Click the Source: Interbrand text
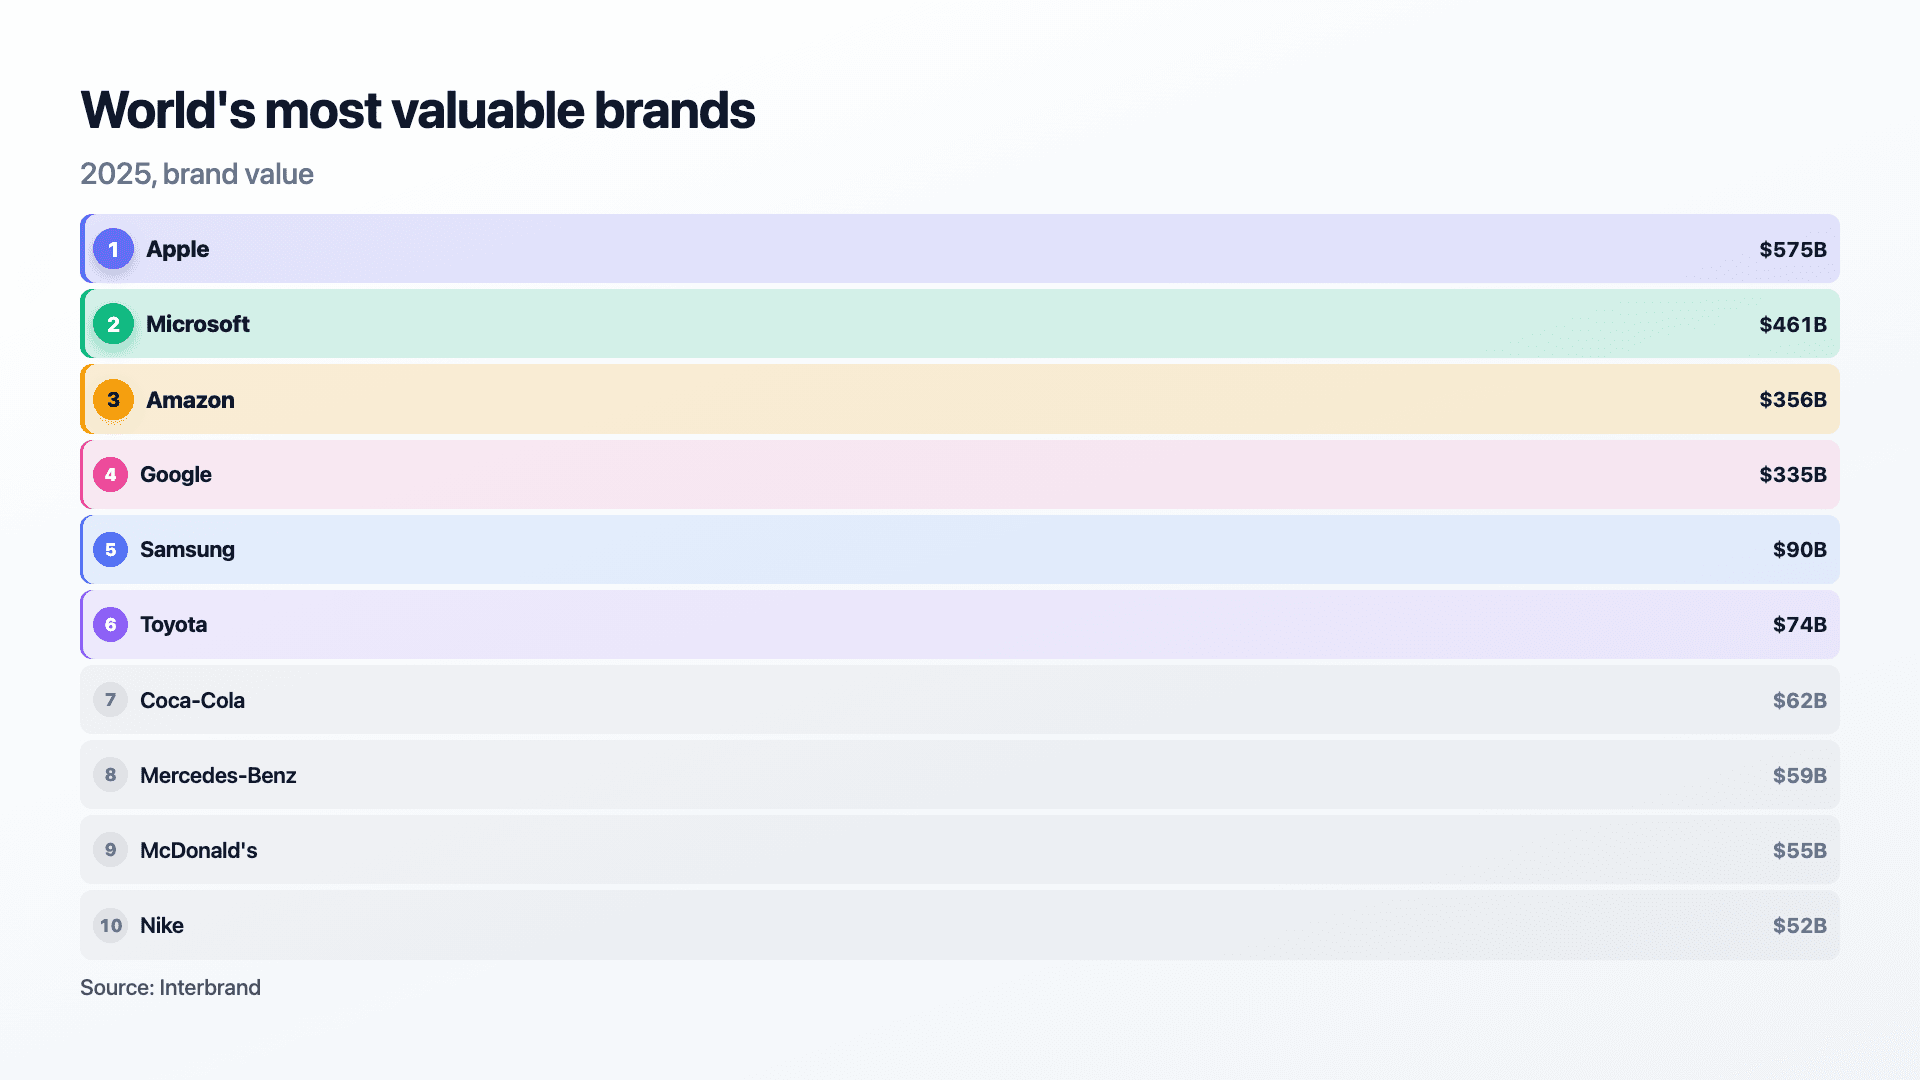 click(x=171, y=988)
